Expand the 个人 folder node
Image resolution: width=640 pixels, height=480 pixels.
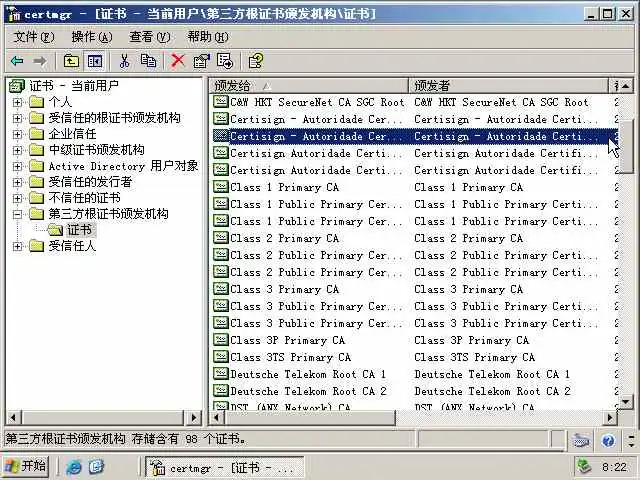click(17, 102)
